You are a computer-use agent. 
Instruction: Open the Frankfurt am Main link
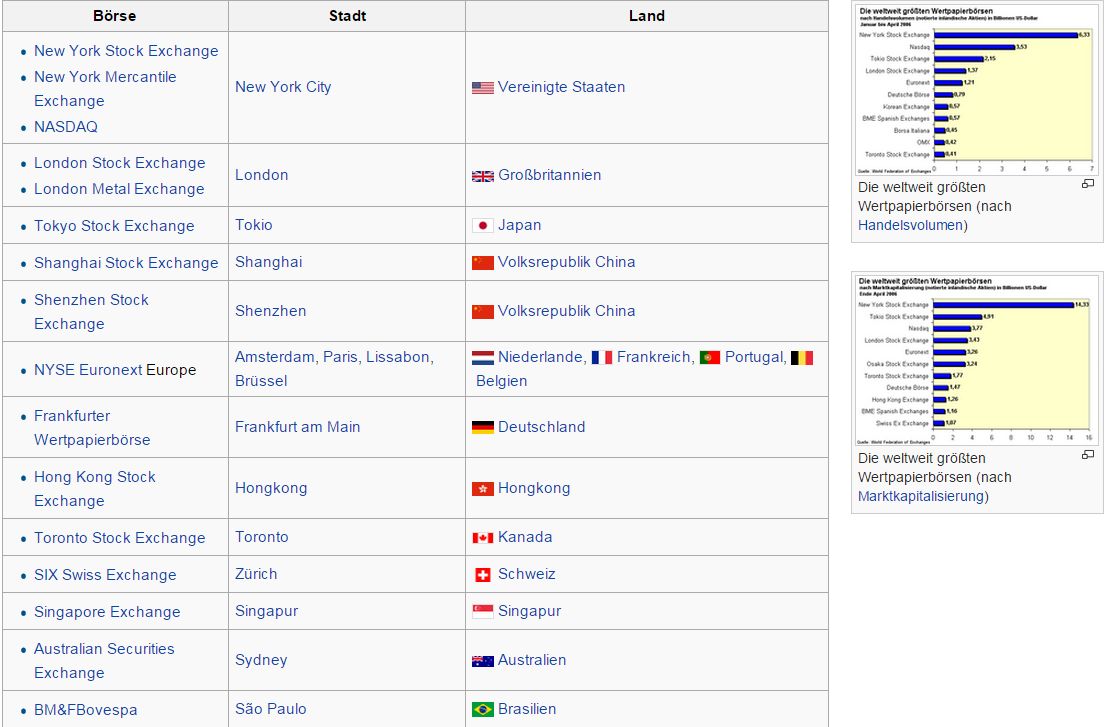click(298, 427)
